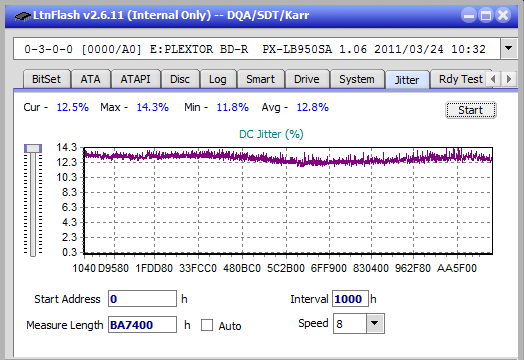Switch to the Log tab
Image resolution: width=524 pixels, height=360 pixels.
coord(218,79)
